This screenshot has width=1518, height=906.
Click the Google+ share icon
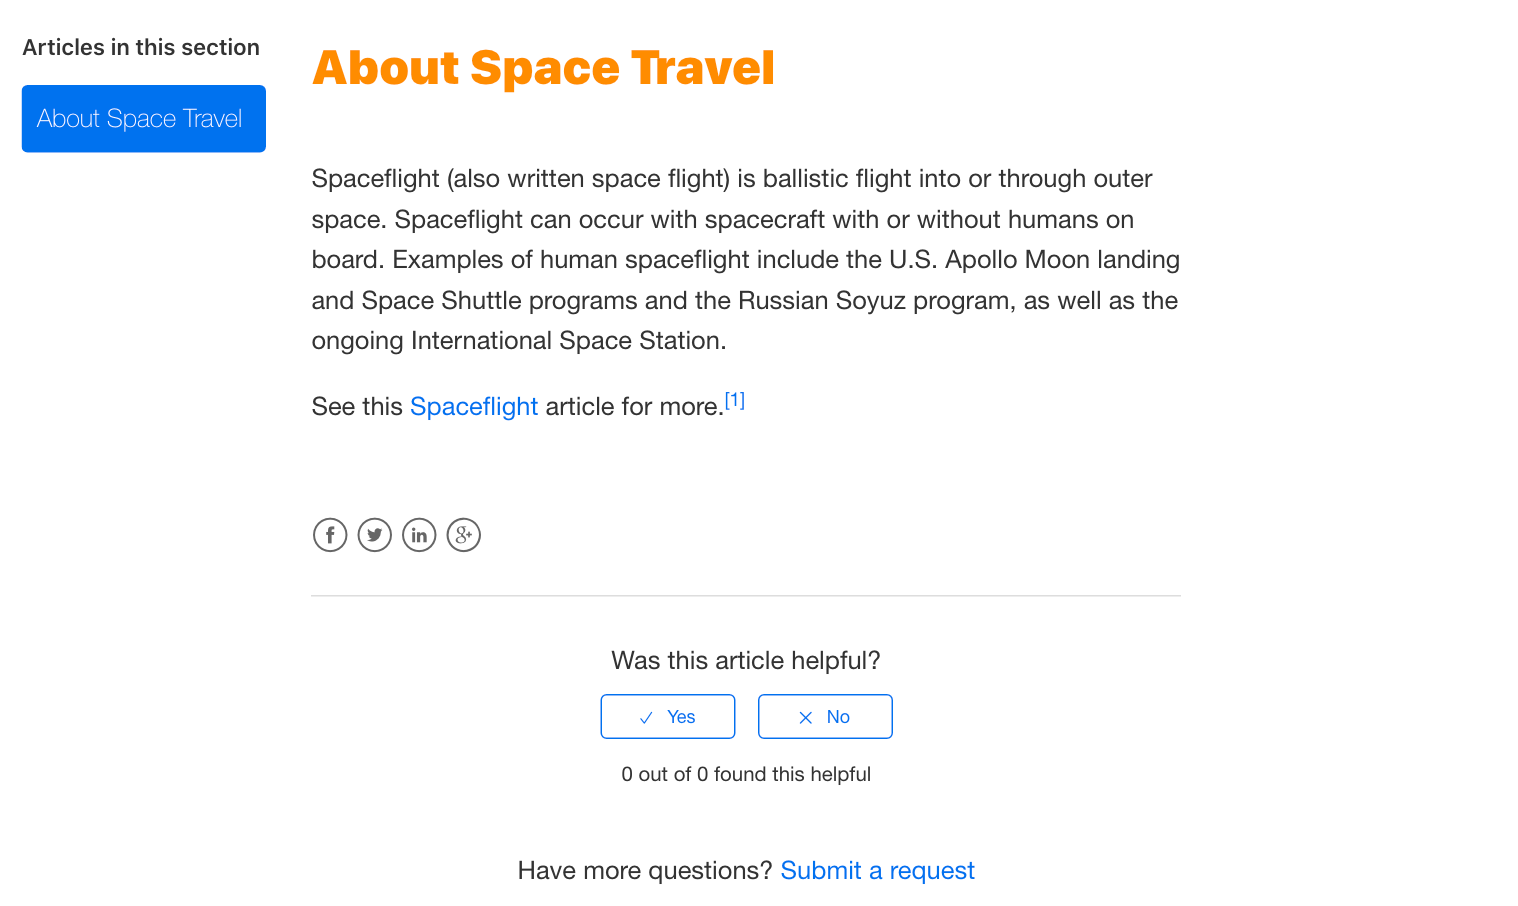point(463,535)
